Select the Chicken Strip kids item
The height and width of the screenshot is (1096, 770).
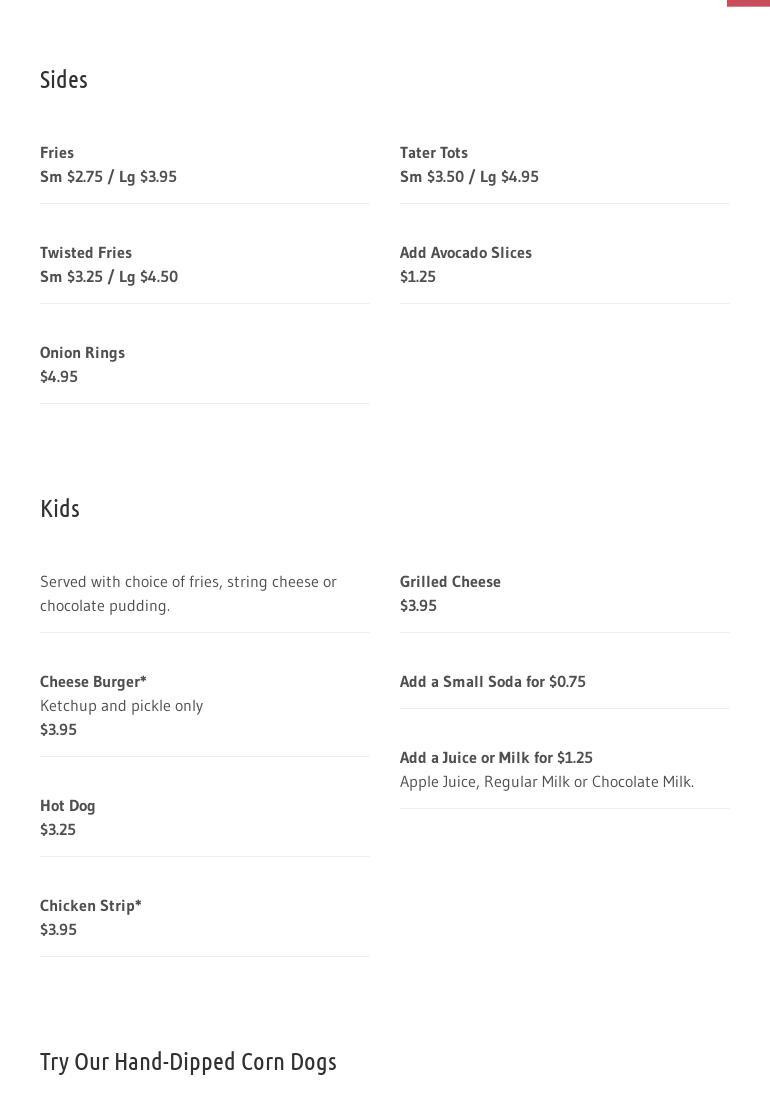(x=91, y=906)
